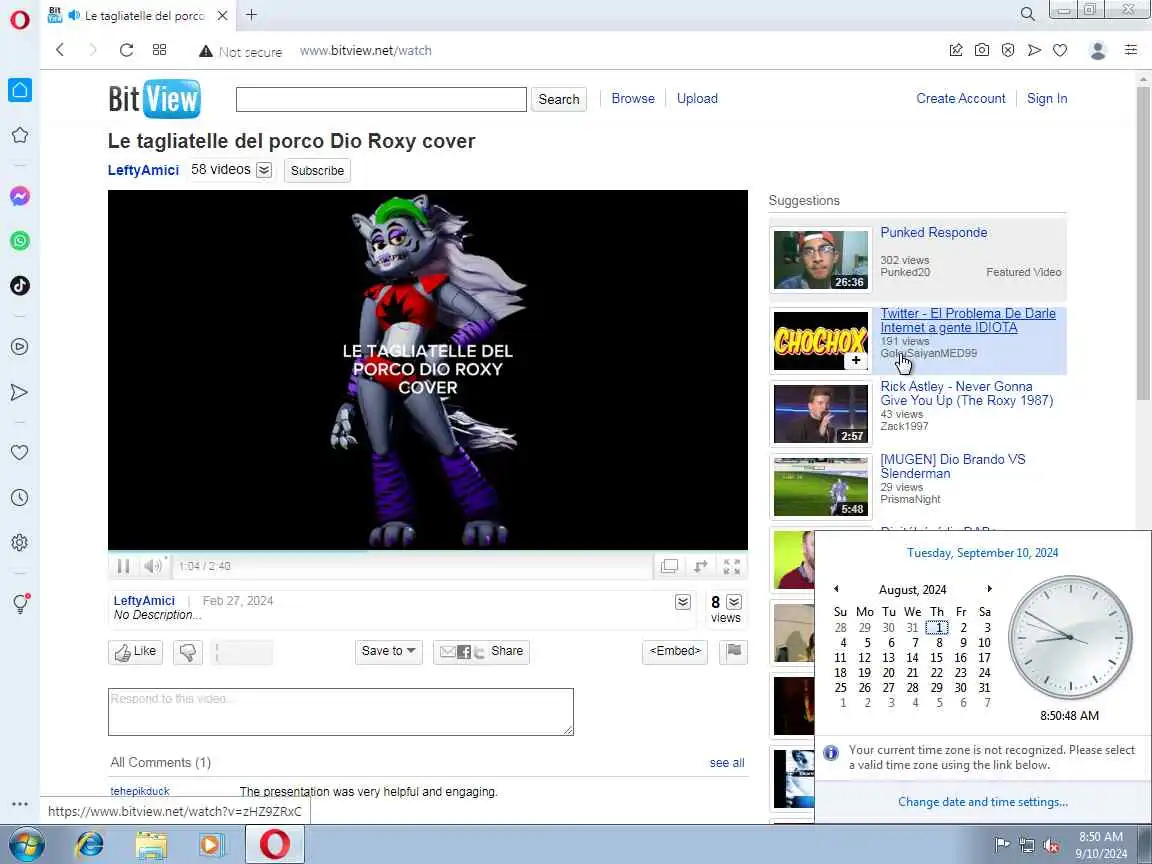Click the Not secure warning icon
Image resolution: width=1152 pixels, height=864 pixels.
pyautogui.click(x=206, y=51)
